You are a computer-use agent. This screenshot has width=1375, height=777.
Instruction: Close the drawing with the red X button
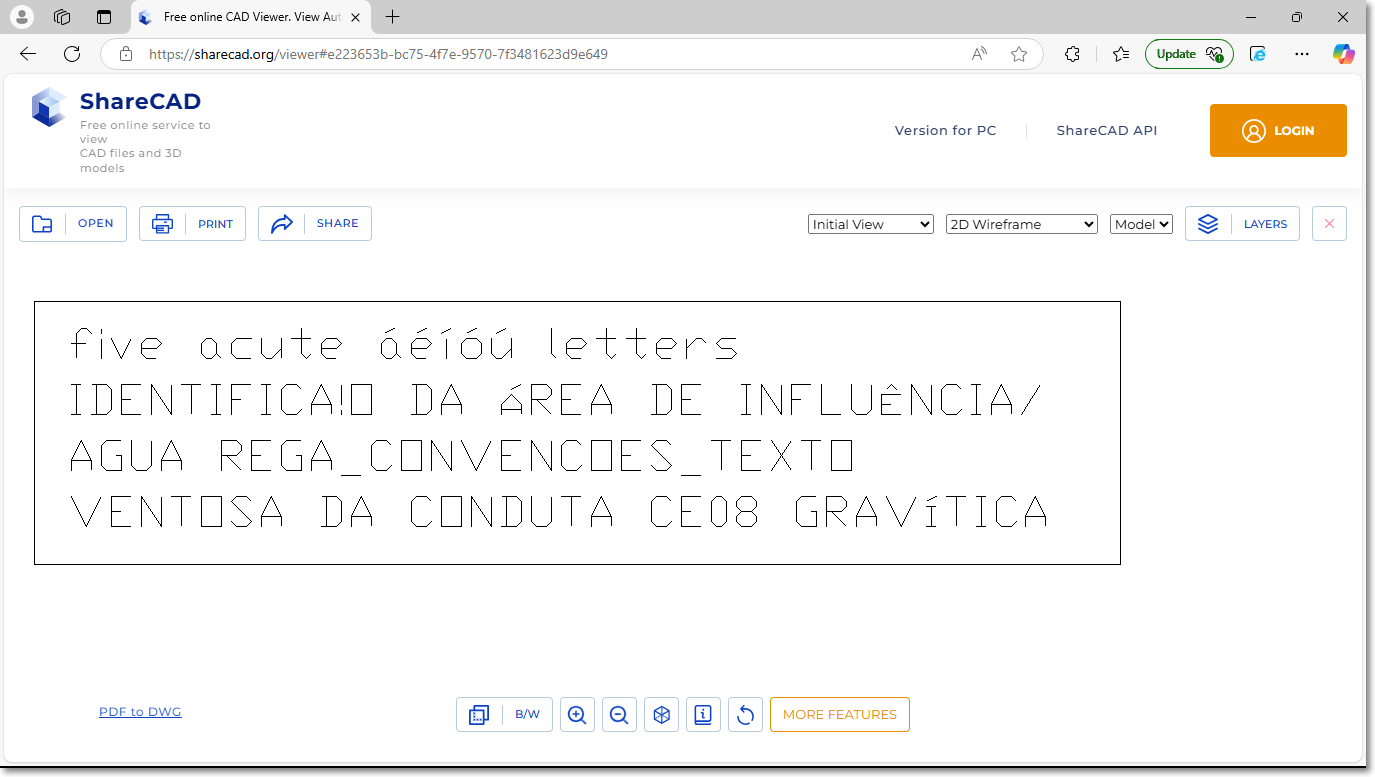click(x=1329, y=224)
